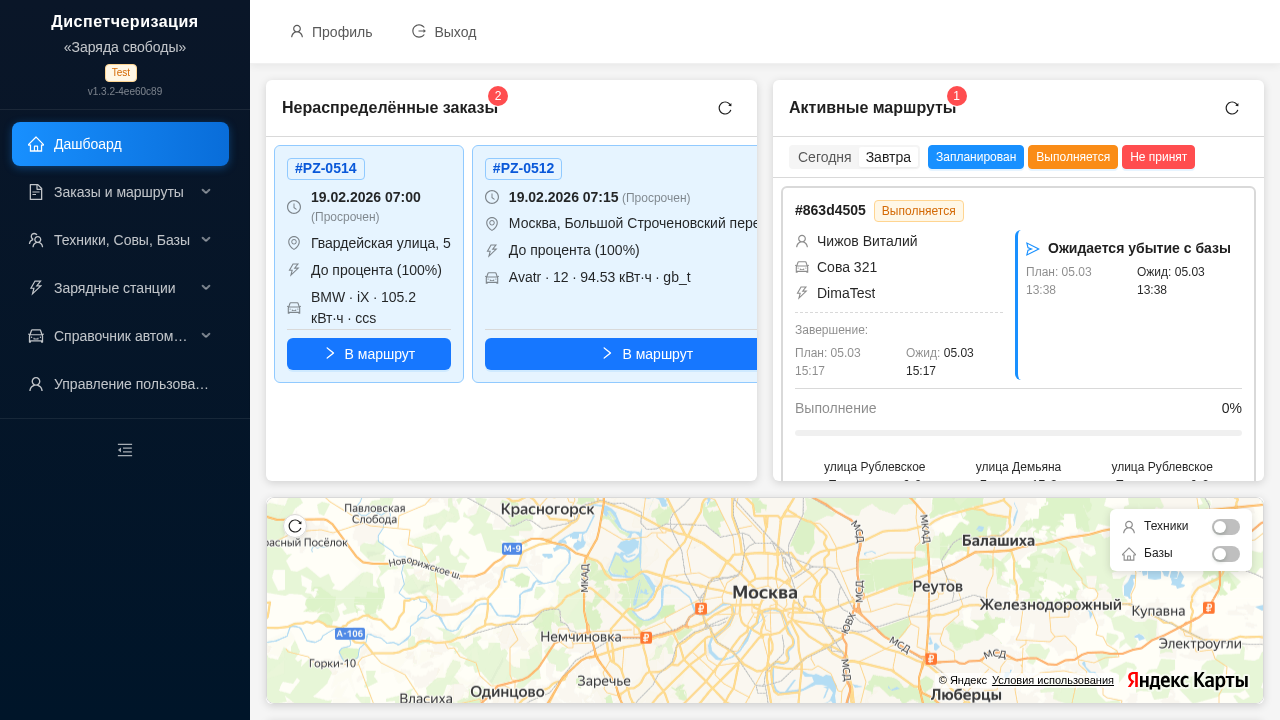Expand the Зарядные станции menu
The image size is (1280, 720).
(x=206, y=288)
